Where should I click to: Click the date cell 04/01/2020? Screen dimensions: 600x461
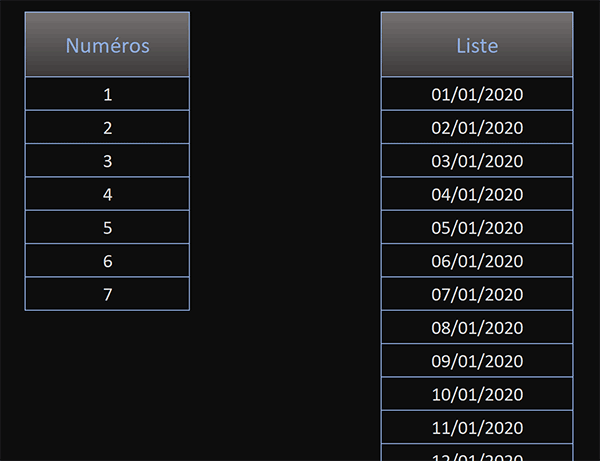click(477, 194)
